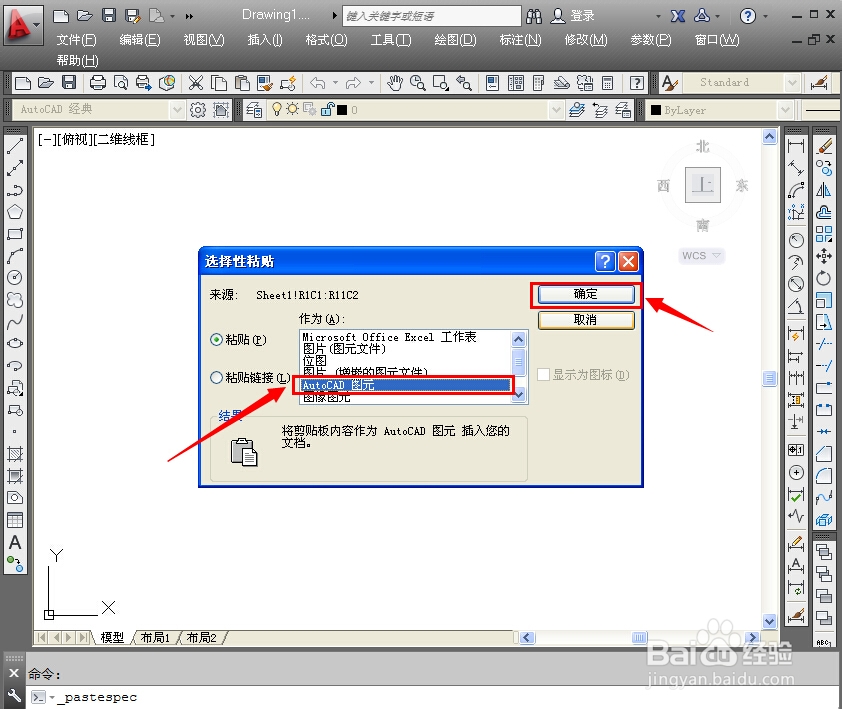Select the Table tool in draw toolbar
The width and height of the screenshot is (842, 709).
pos(14,520)
